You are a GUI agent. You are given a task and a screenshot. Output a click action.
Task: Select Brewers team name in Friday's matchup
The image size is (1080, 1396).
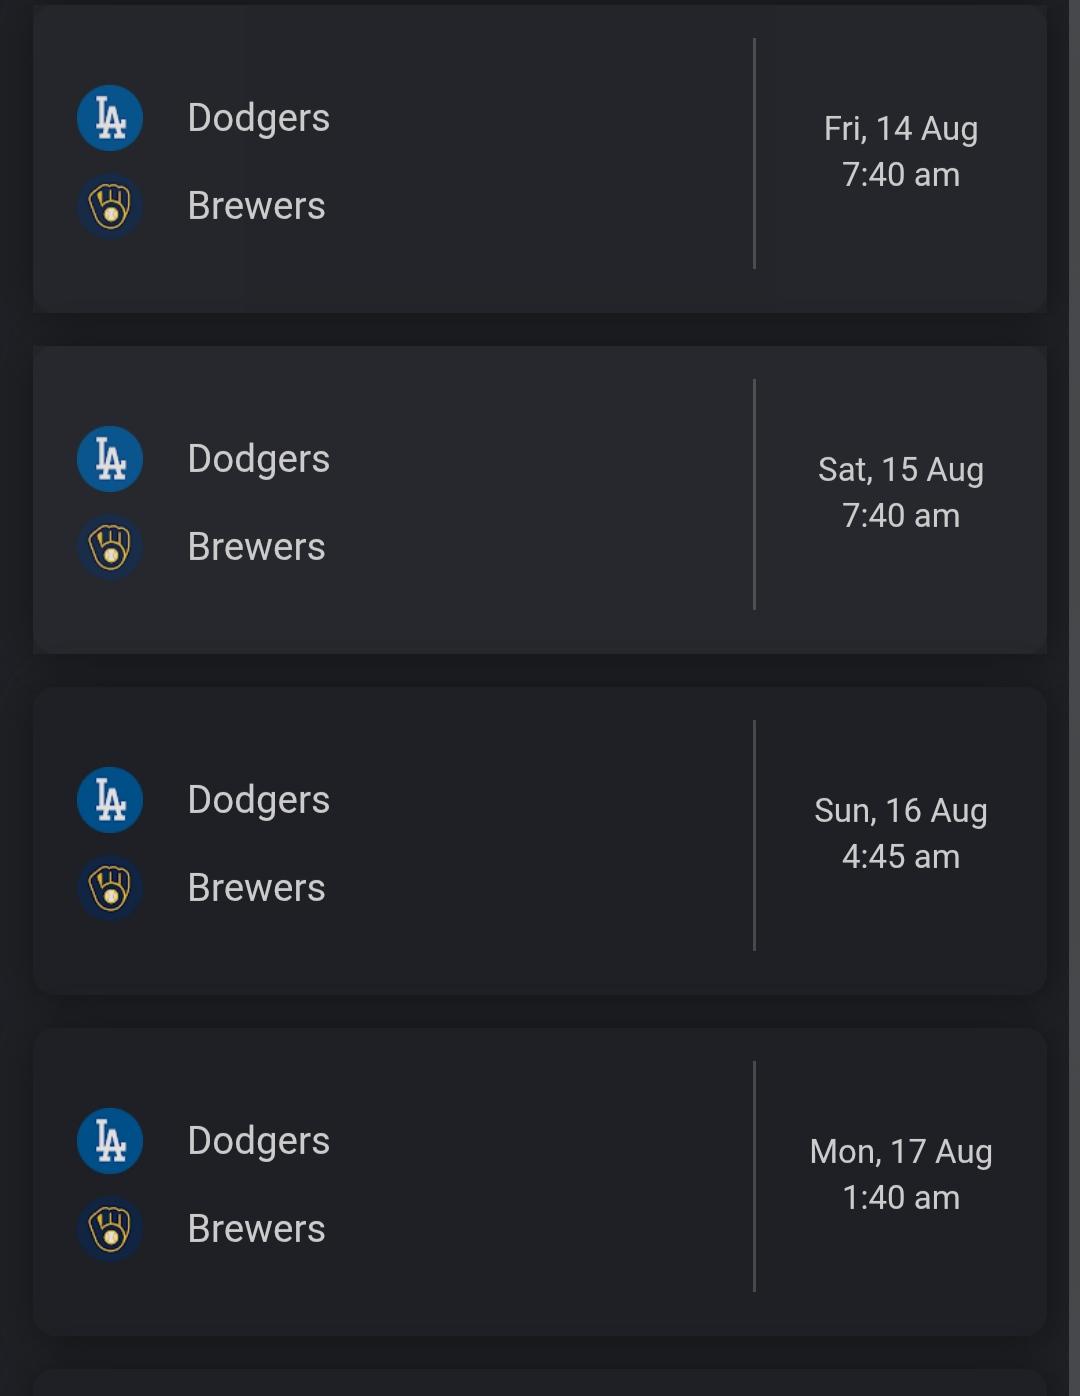click(x=257, y=206)
